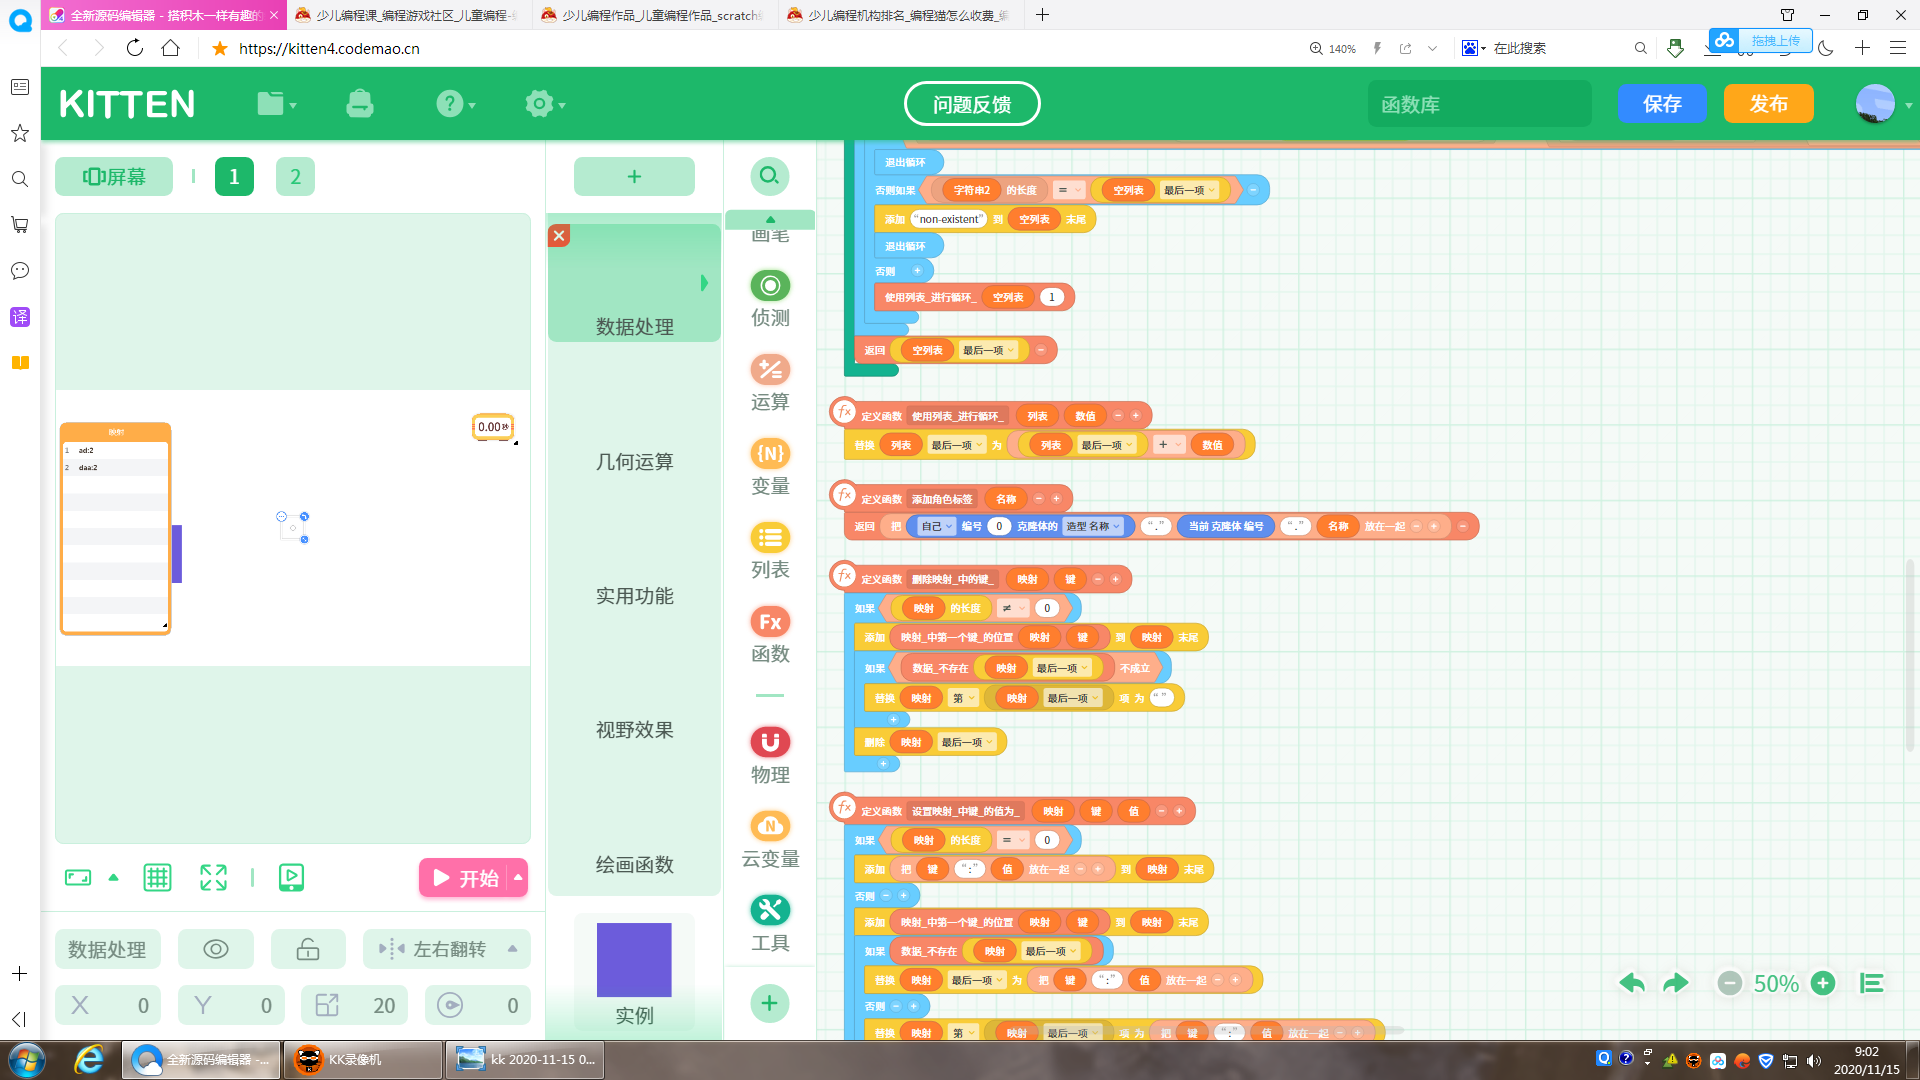Open the file folder dropdown menu
The image size is (1920, 1080).
276,103
